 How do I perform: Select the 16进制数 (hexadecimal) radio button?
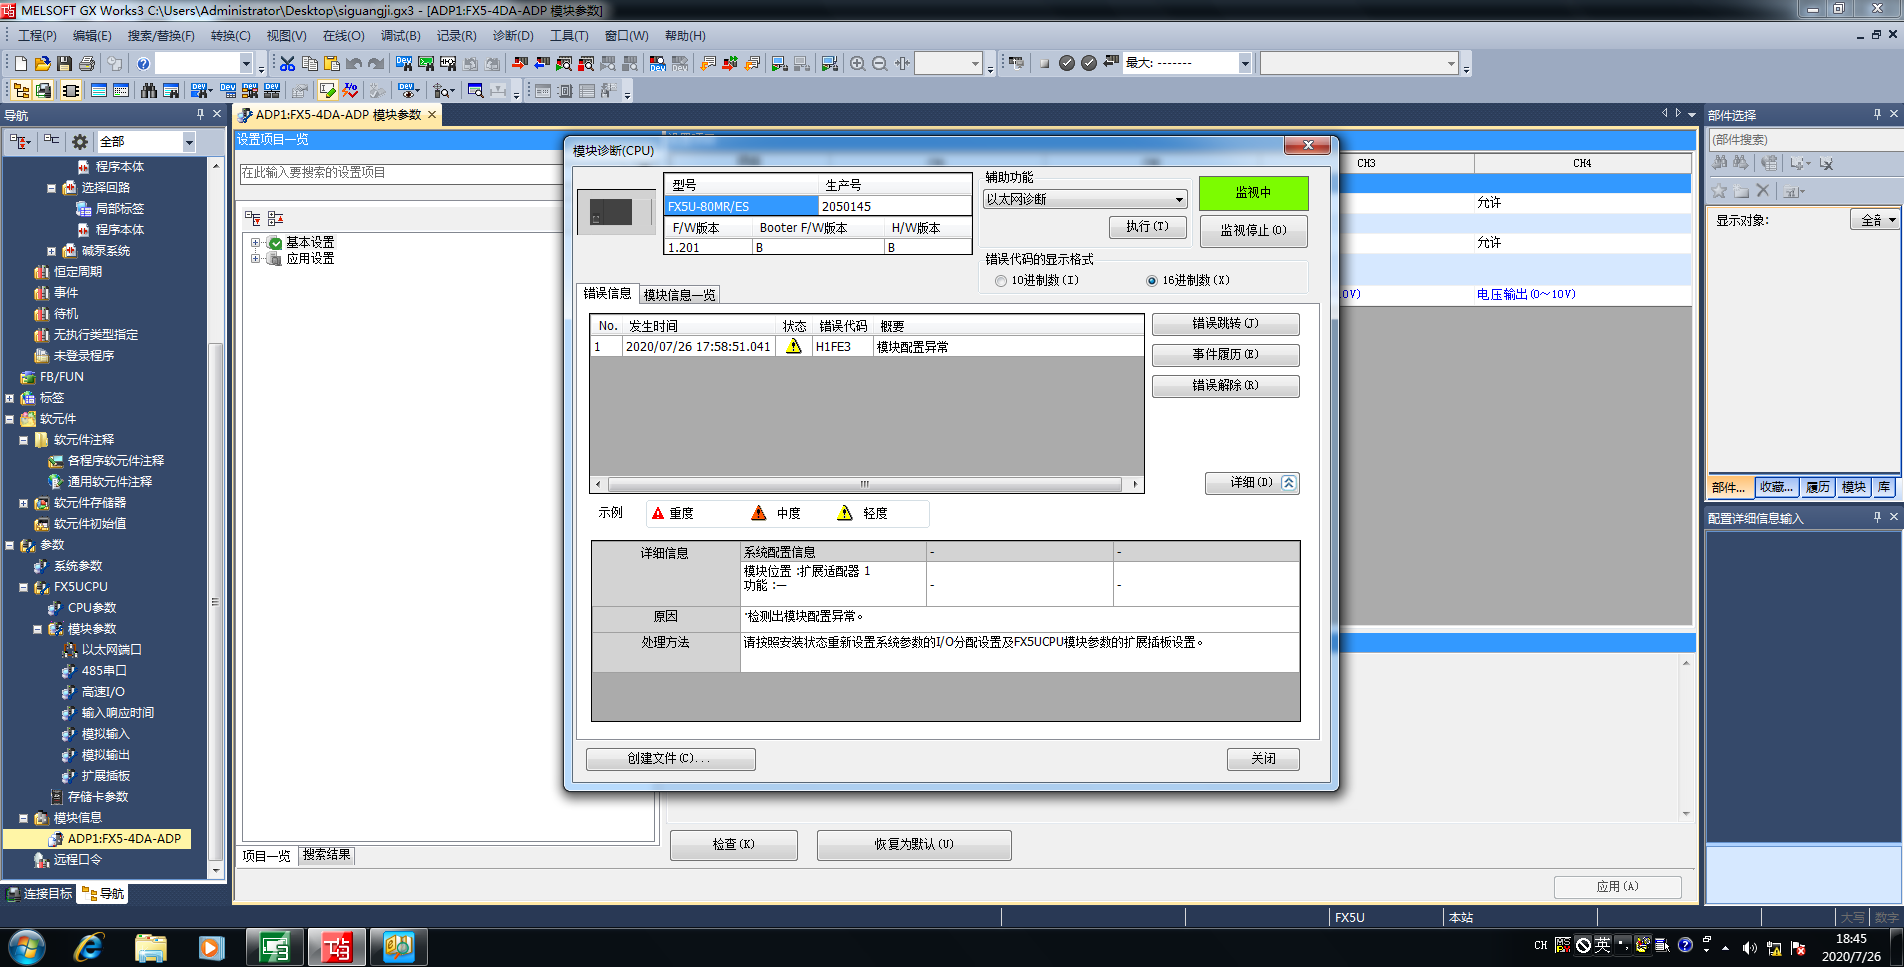(x=1152, y=281)
